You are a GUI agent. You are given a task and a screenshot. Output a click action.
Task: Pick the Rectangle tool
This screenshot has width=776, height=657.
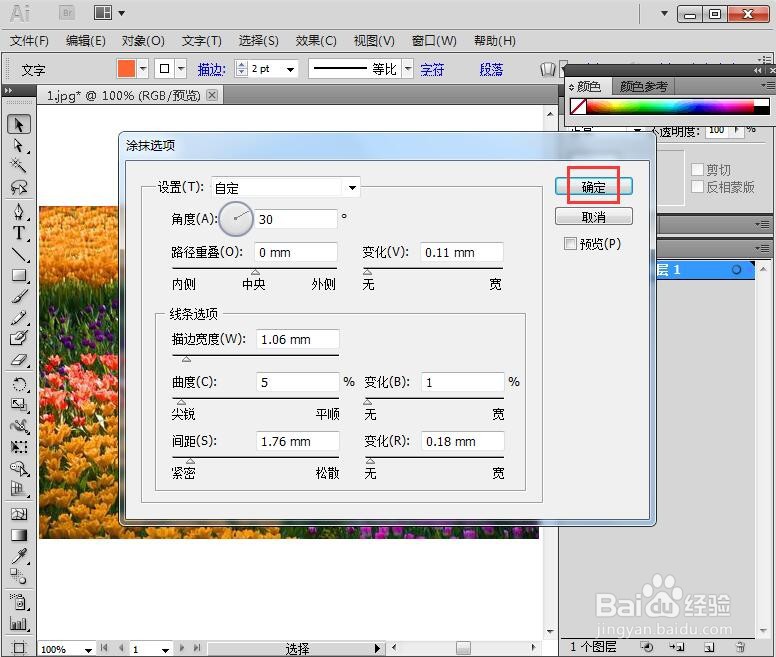click(19, 275)
